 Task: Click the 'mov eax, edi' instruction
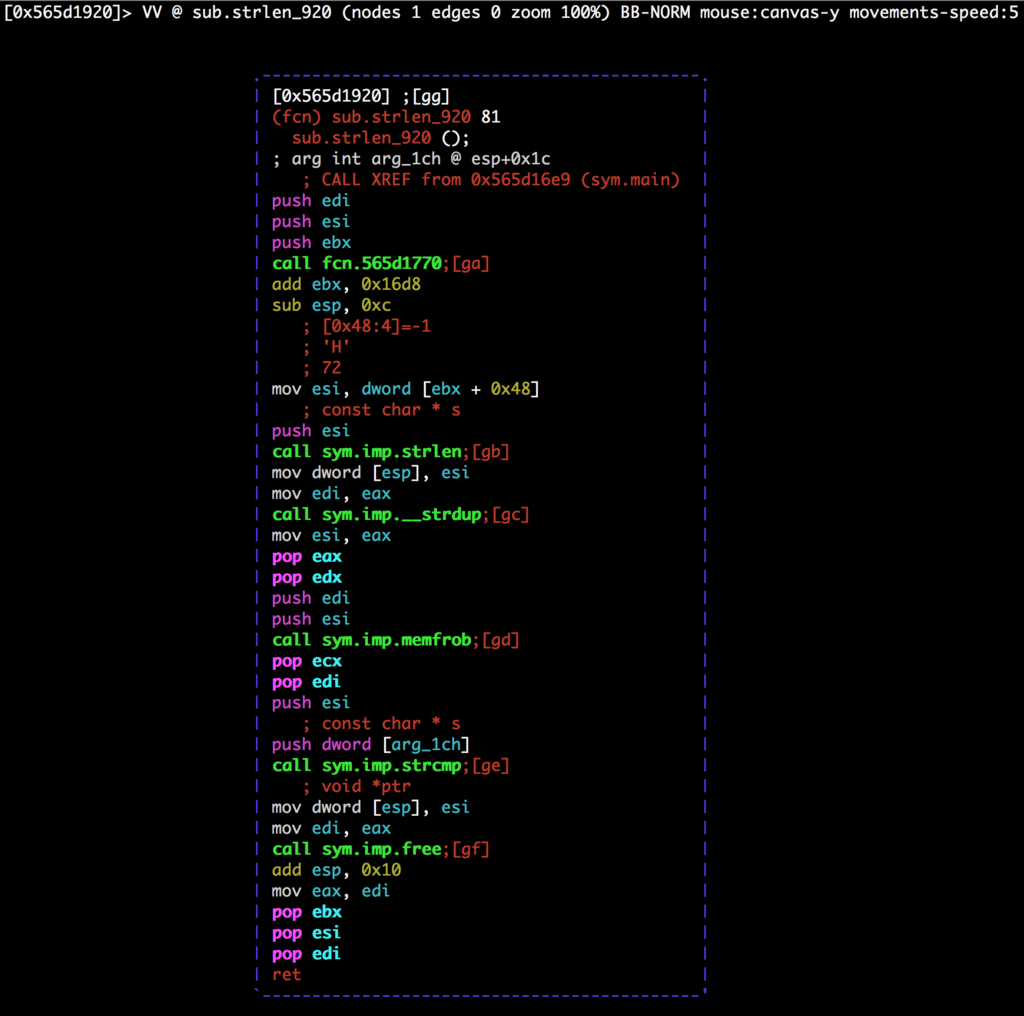pyautogui.click(x=331, y=890)
